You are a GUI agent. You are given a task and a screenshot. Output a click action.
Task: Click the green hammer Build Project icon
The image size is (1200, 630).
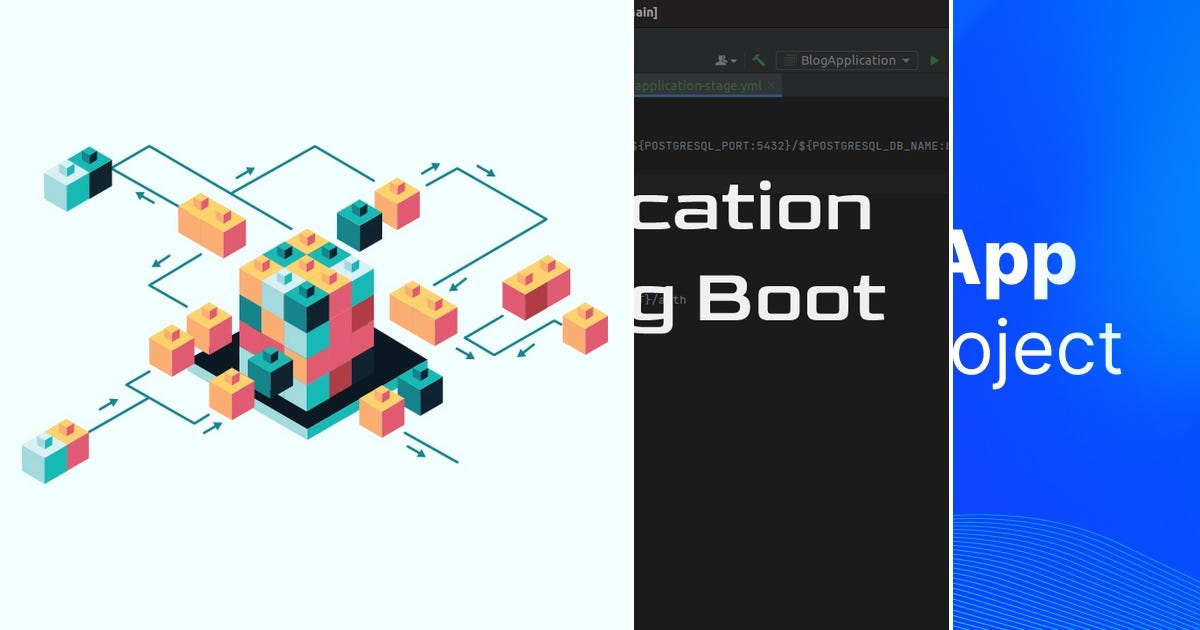coord(759,60)
